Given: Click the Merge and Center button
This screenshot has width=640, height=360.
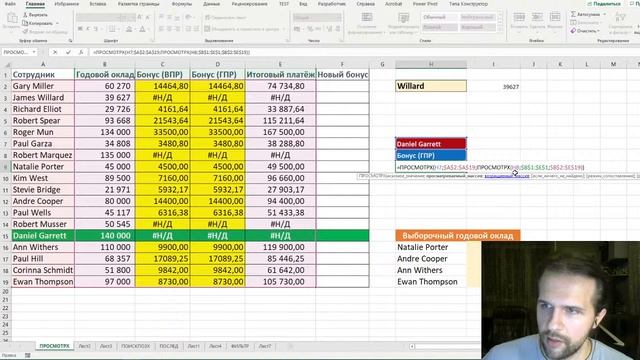Looking at the screenshot, I should click(242, 29).
